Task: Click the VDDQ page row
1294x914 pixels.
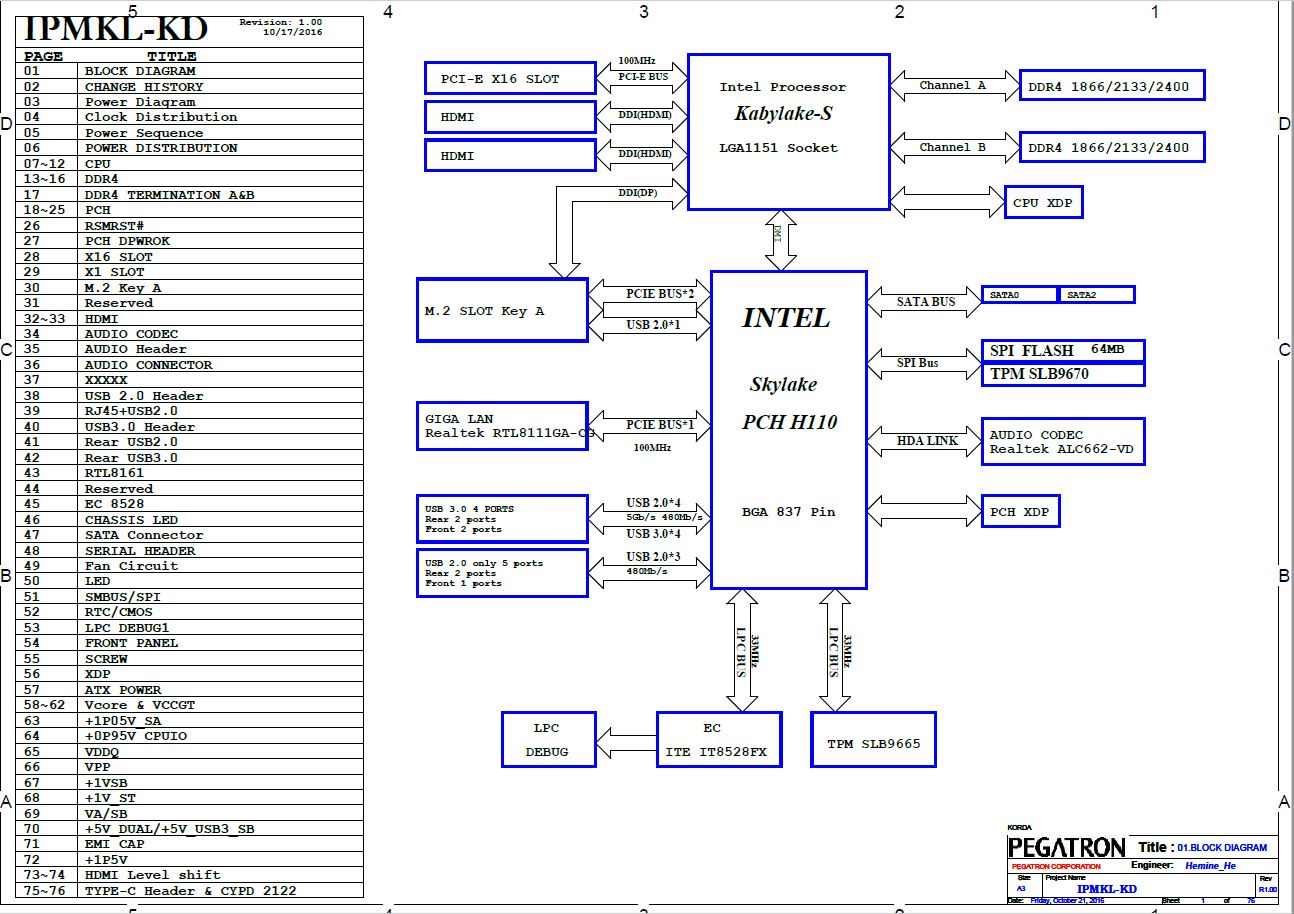Action: pyautogui.click(x=189, y=752)
